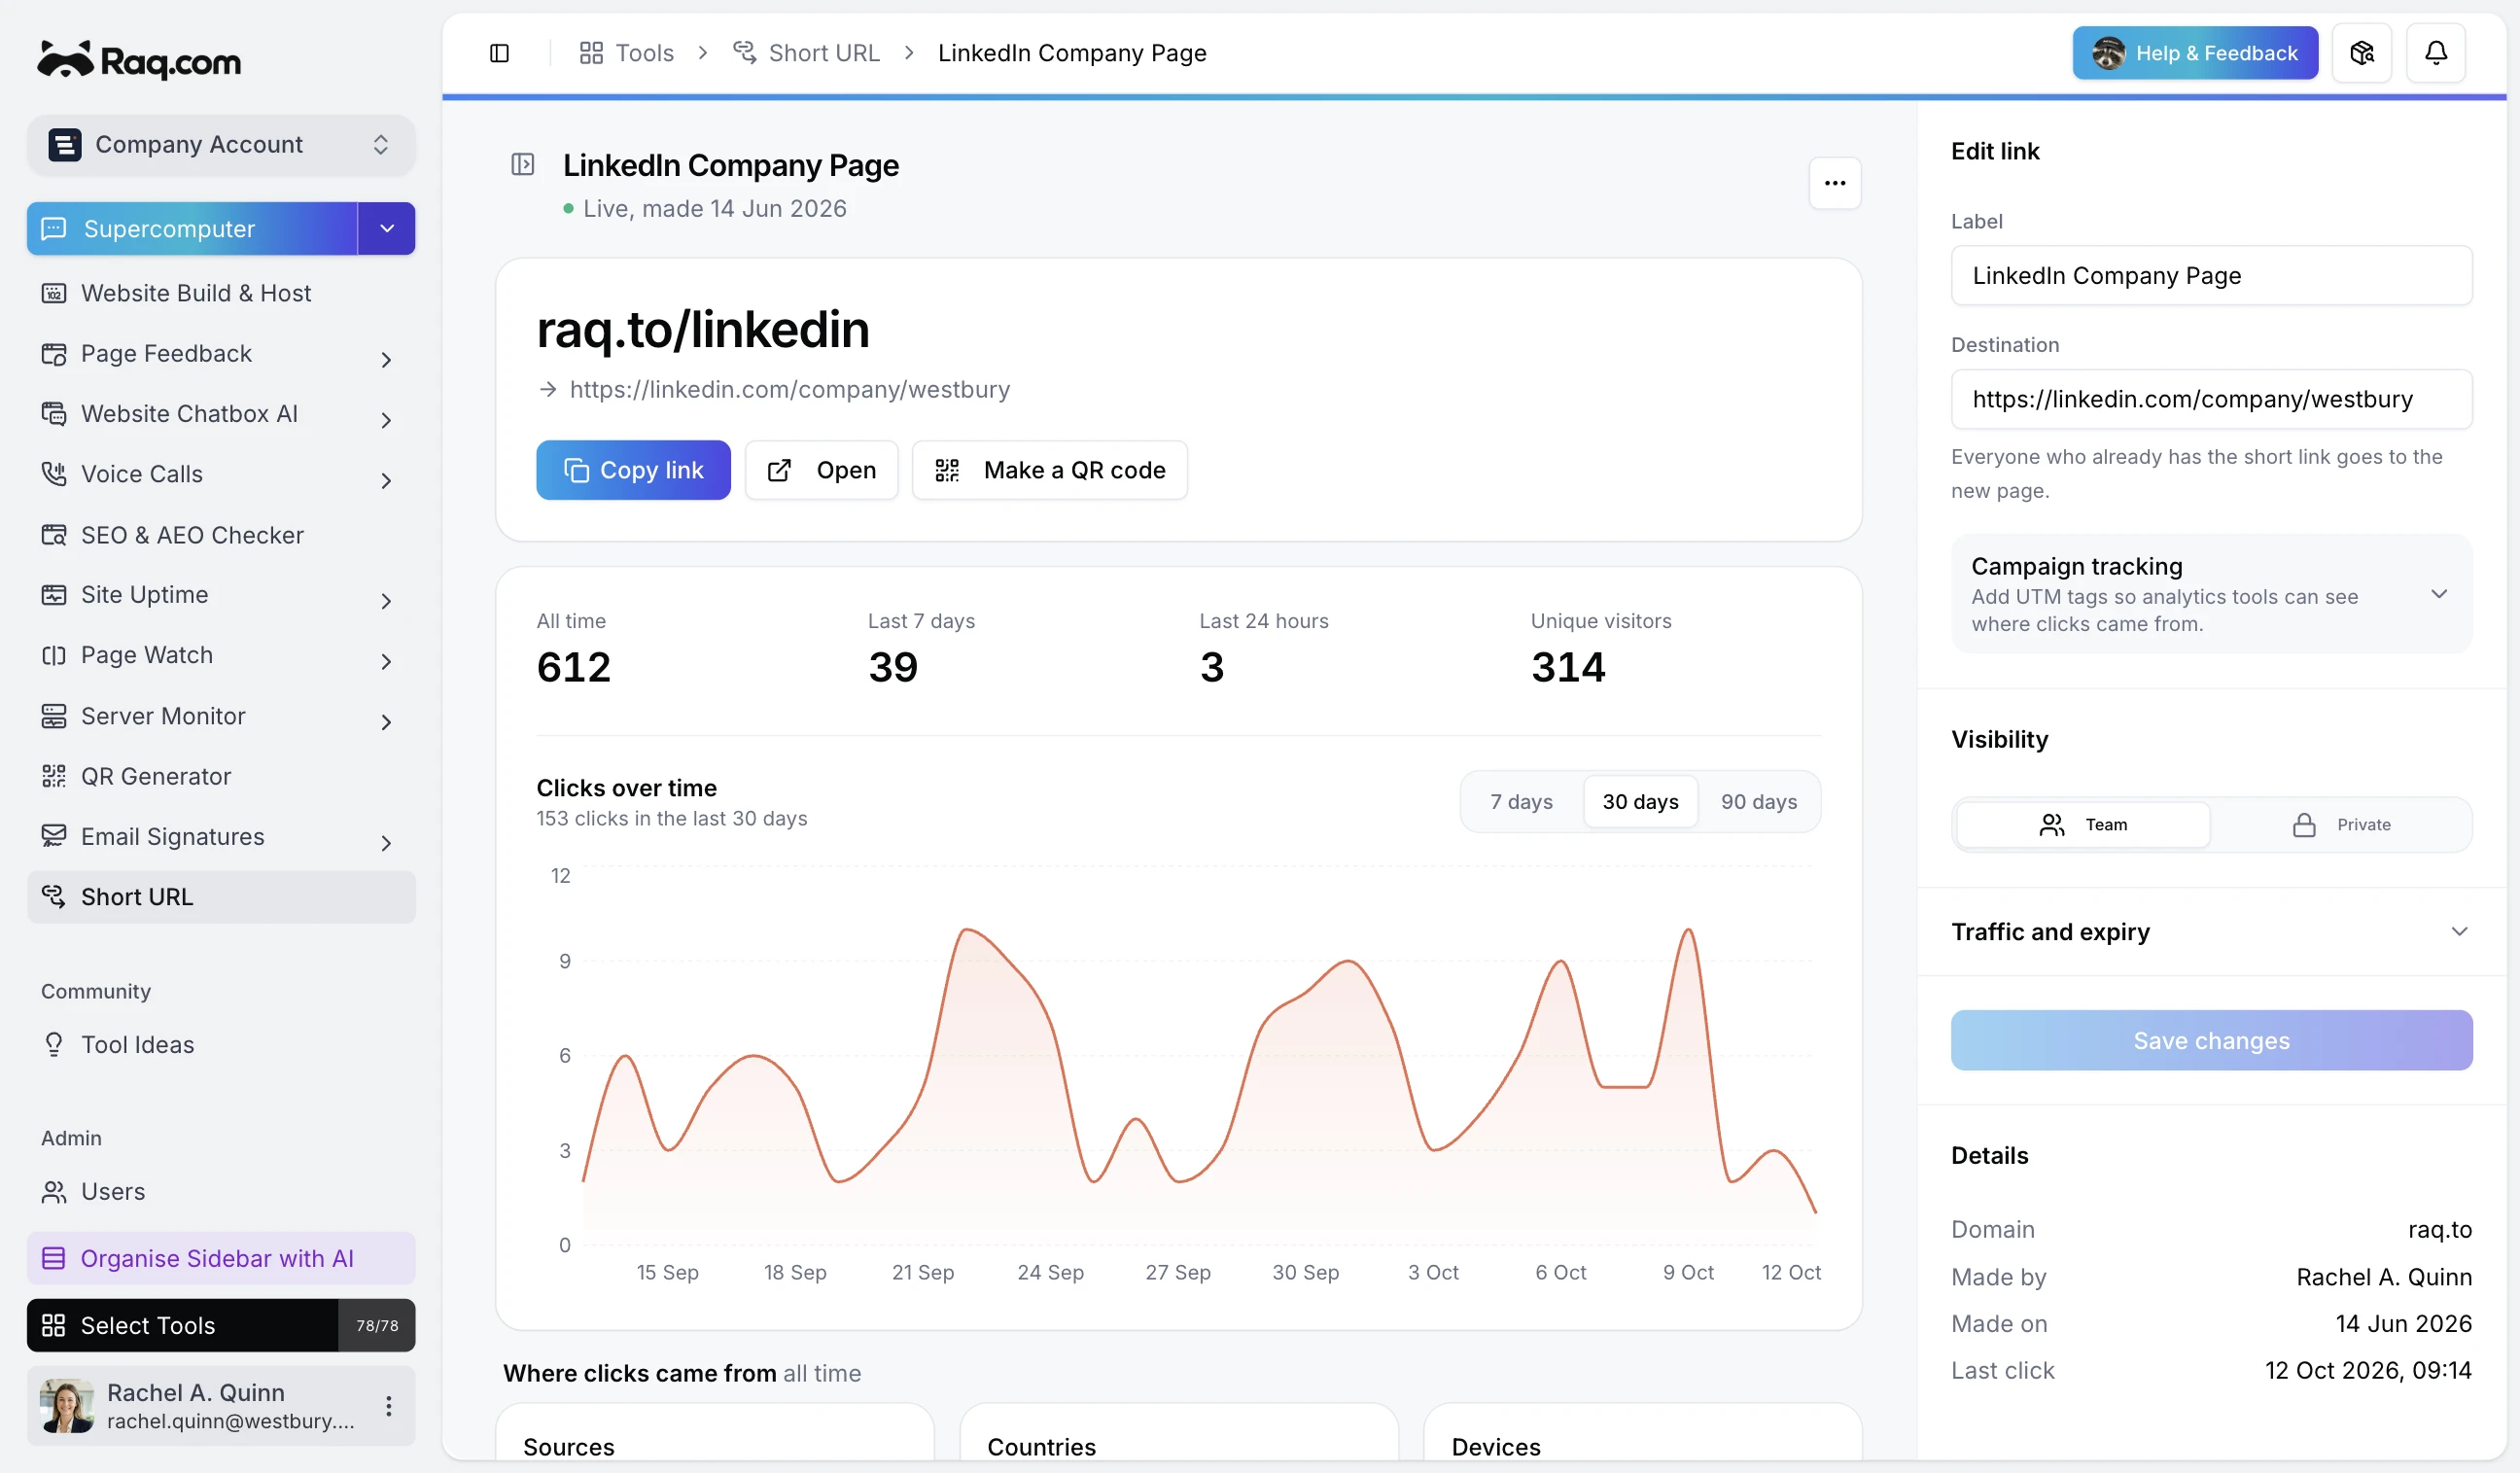Click Organise Sidebar with AI
Viewport: 2520px width, 1473px height.
[221, 1258]
